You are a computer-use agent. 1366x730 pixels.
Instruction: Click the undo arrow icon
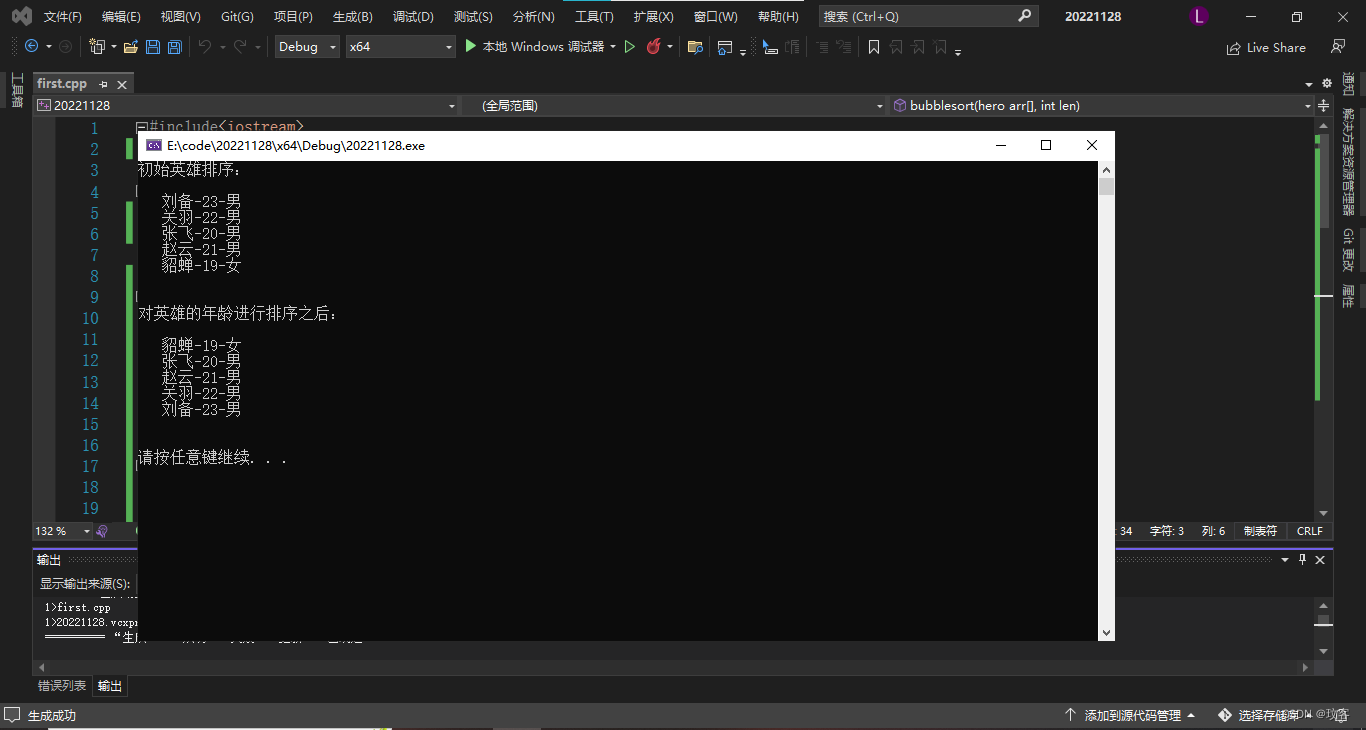(x=205, y=47)
